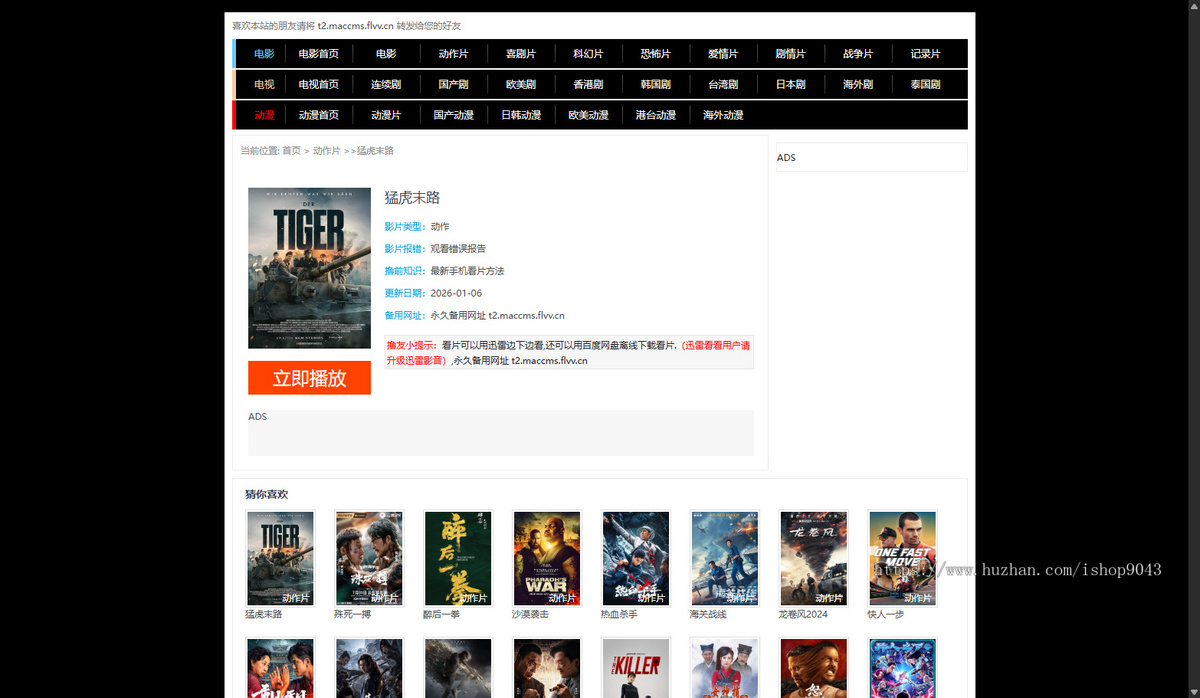Image resolution: width=1200 pixels, height=698 pixels.
Task: Select 港台动漫 category
Action: (x=655, y=115)
